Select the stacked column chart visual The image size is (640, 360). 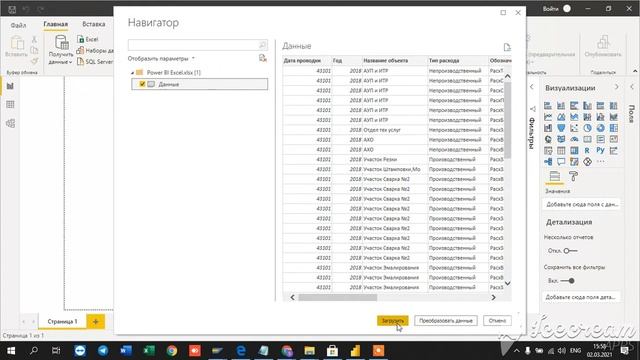pos(561,106)
